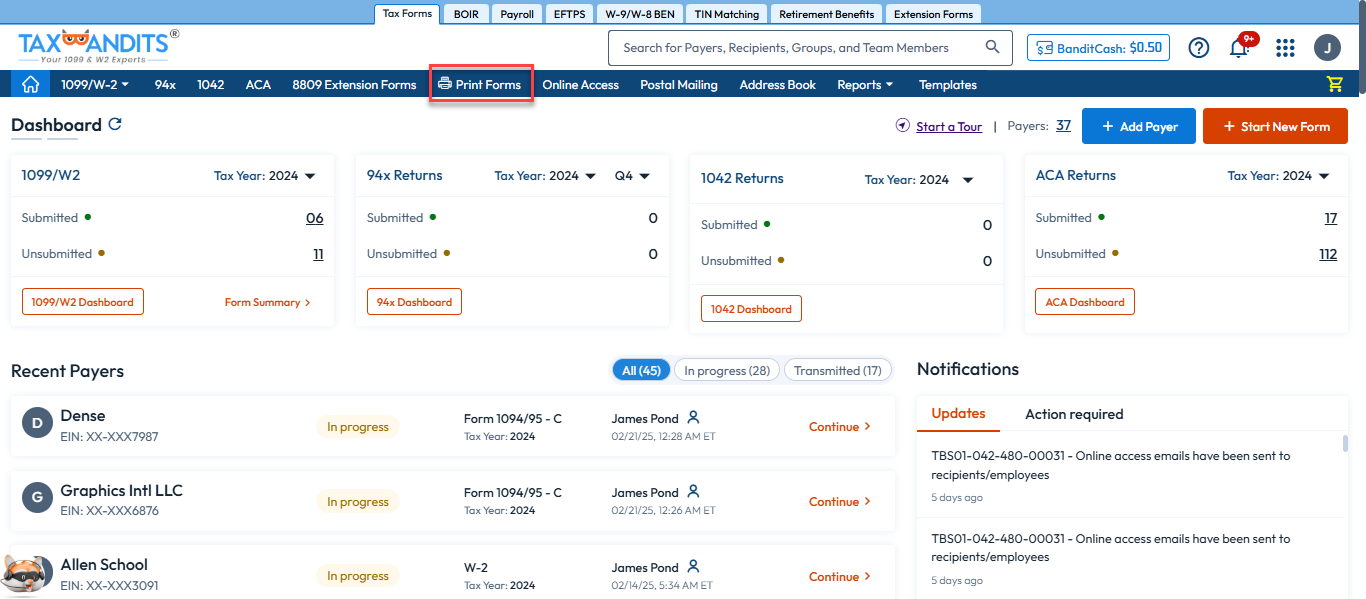Click the person icon in Allen School row
The height and width of the screenshot is (599, 1366).
pyautogui.click(x=693, y=566)
